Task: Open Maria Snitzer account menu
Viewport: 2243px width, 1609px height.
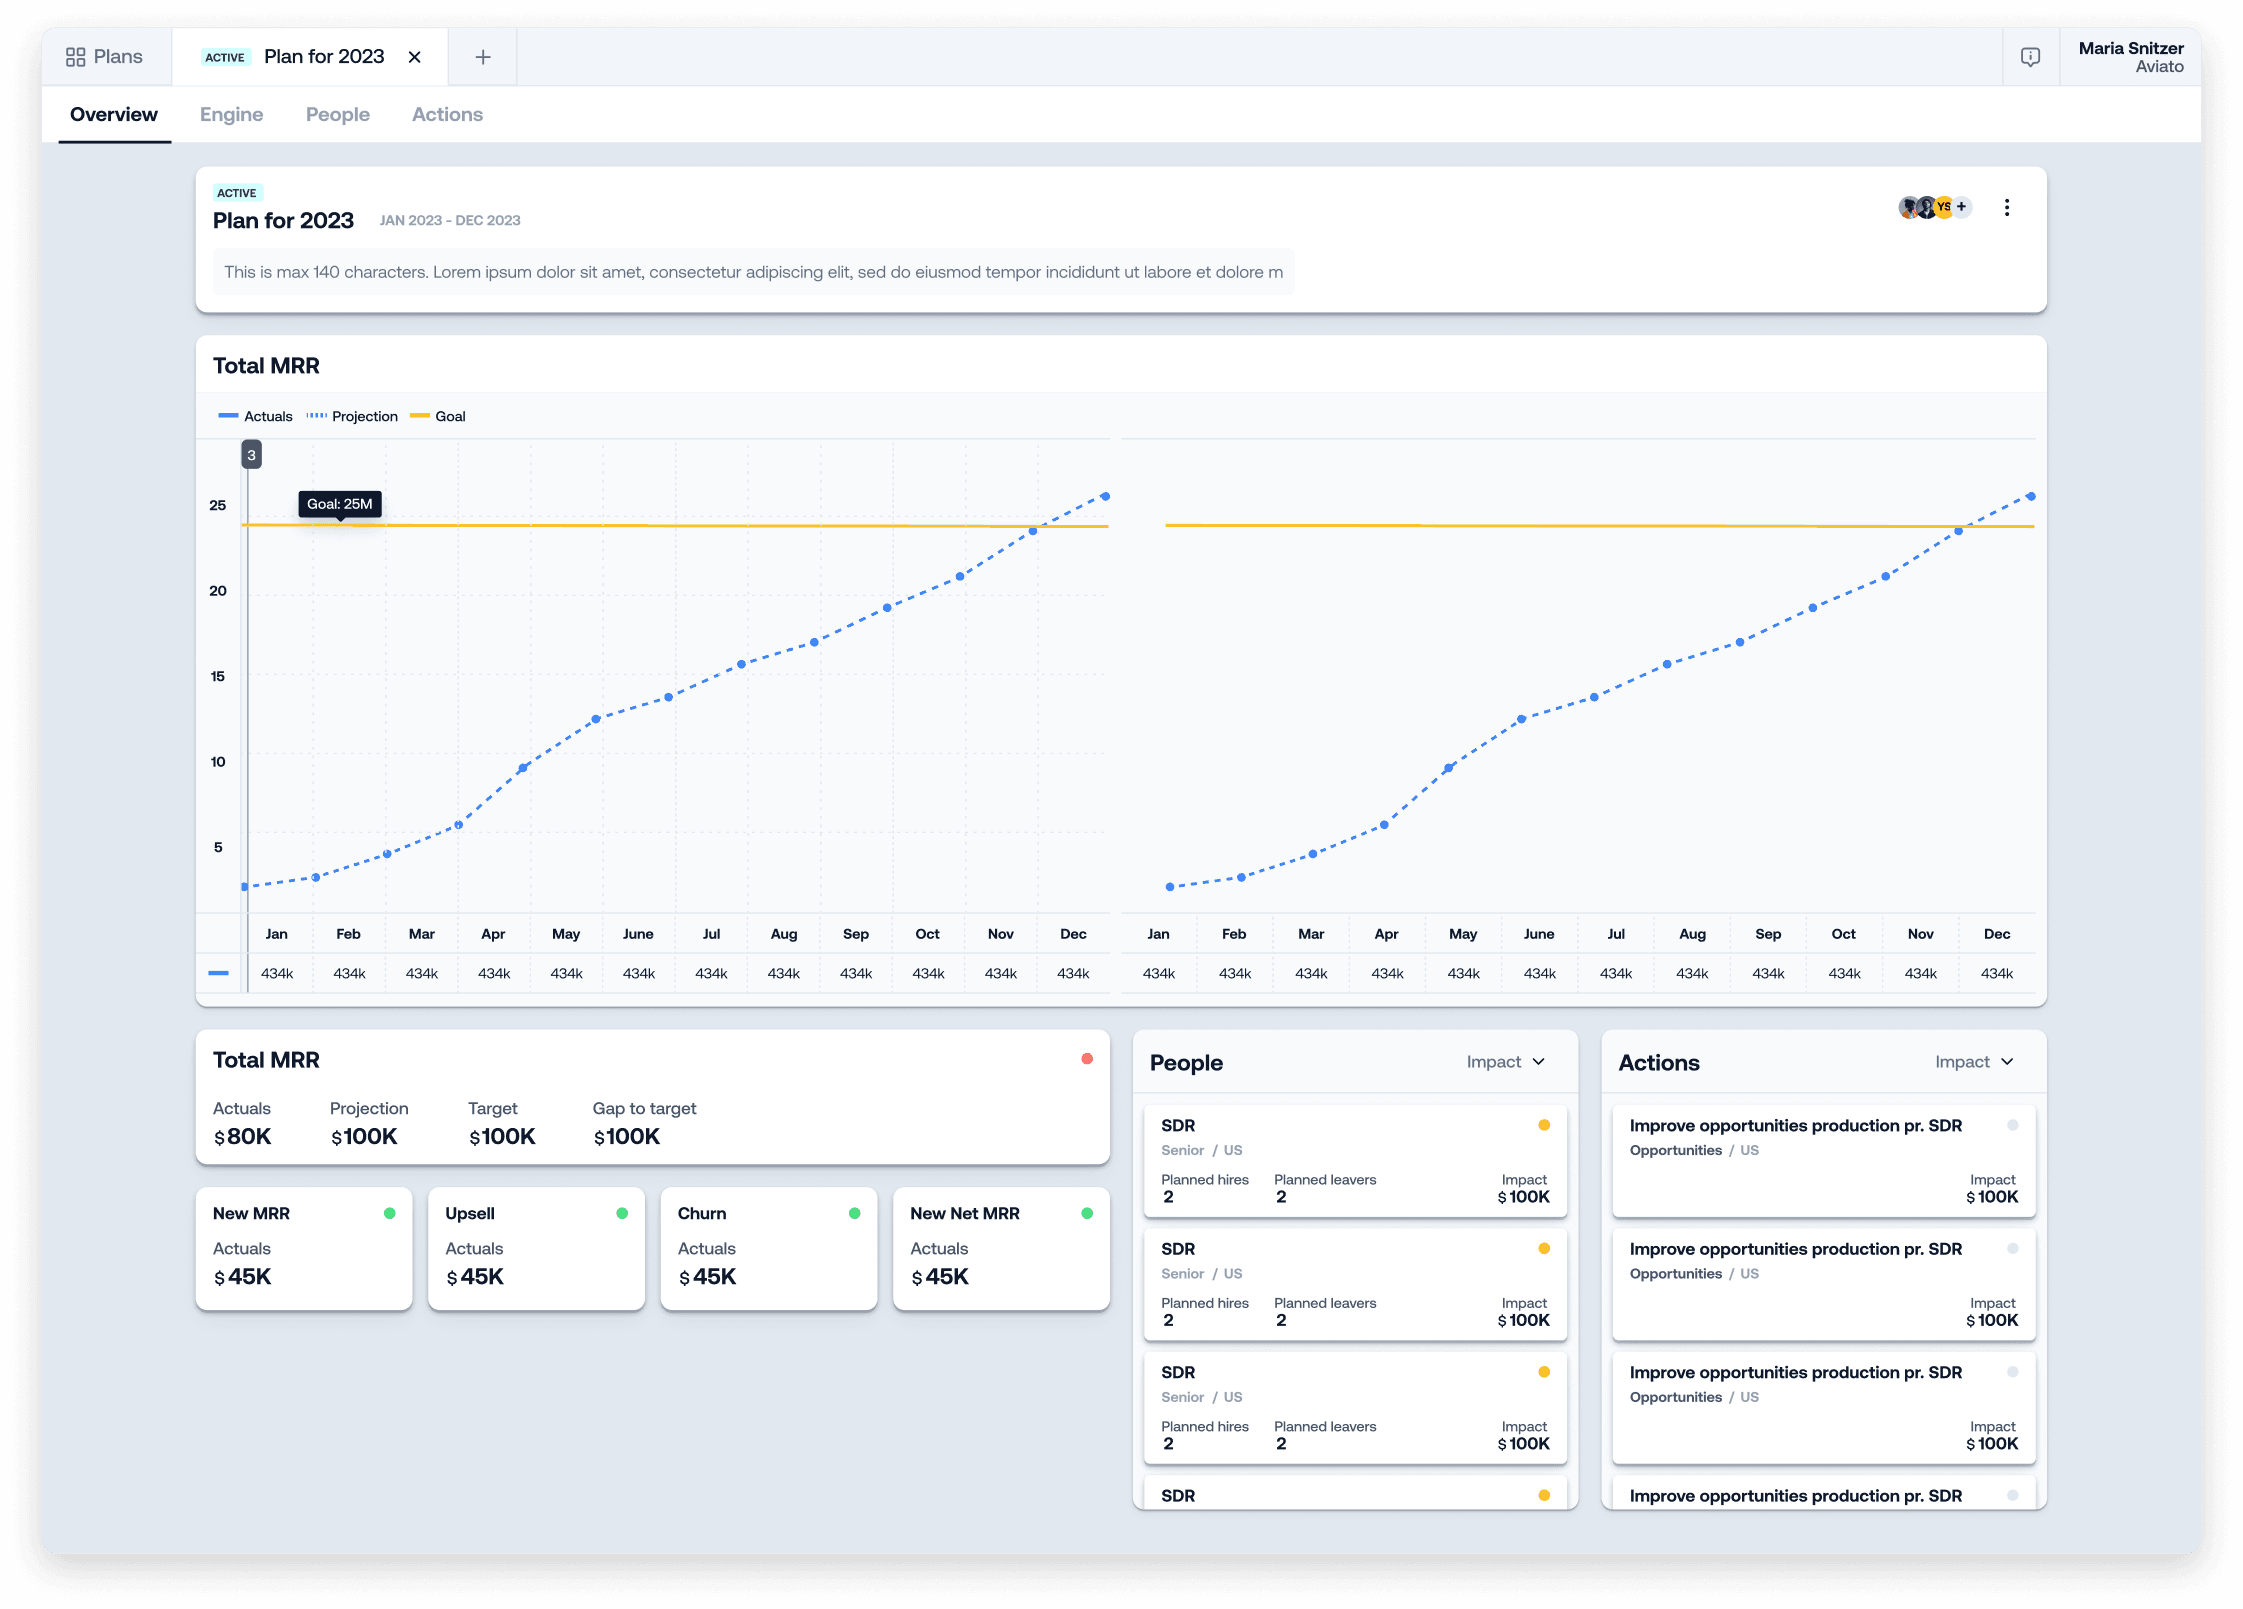Action: point(2131,57)
